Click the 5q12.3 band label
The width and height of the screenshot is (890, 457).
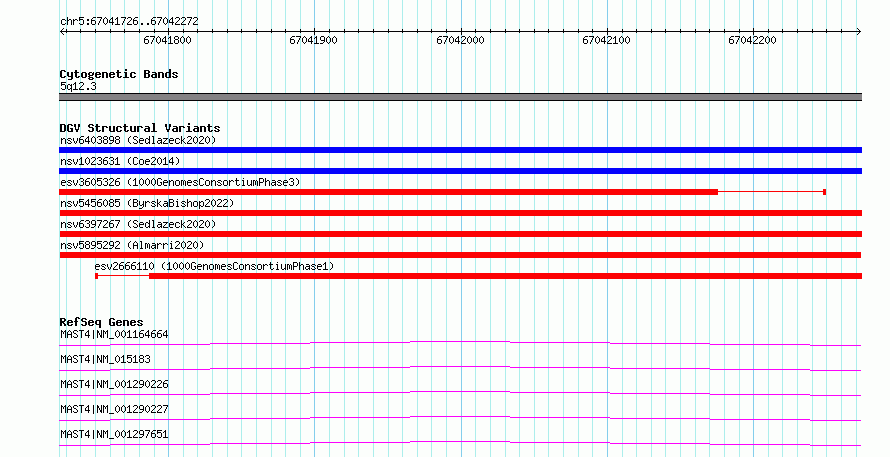click(78, 86)
